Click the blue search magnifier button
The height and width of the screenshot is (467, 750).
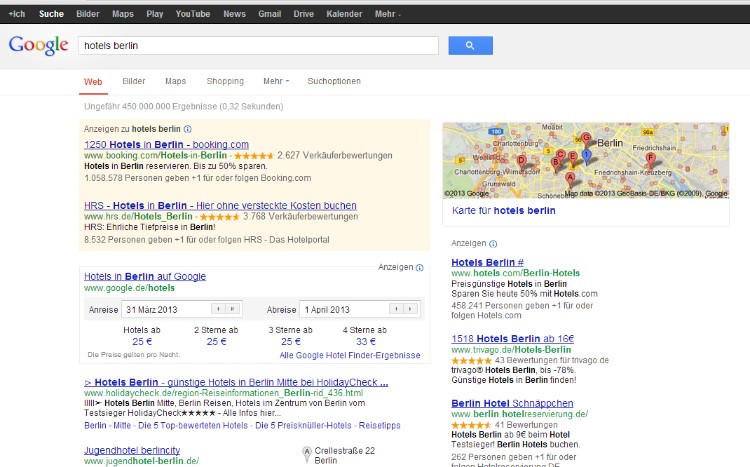pyautogui.click(x=470, y=45)
